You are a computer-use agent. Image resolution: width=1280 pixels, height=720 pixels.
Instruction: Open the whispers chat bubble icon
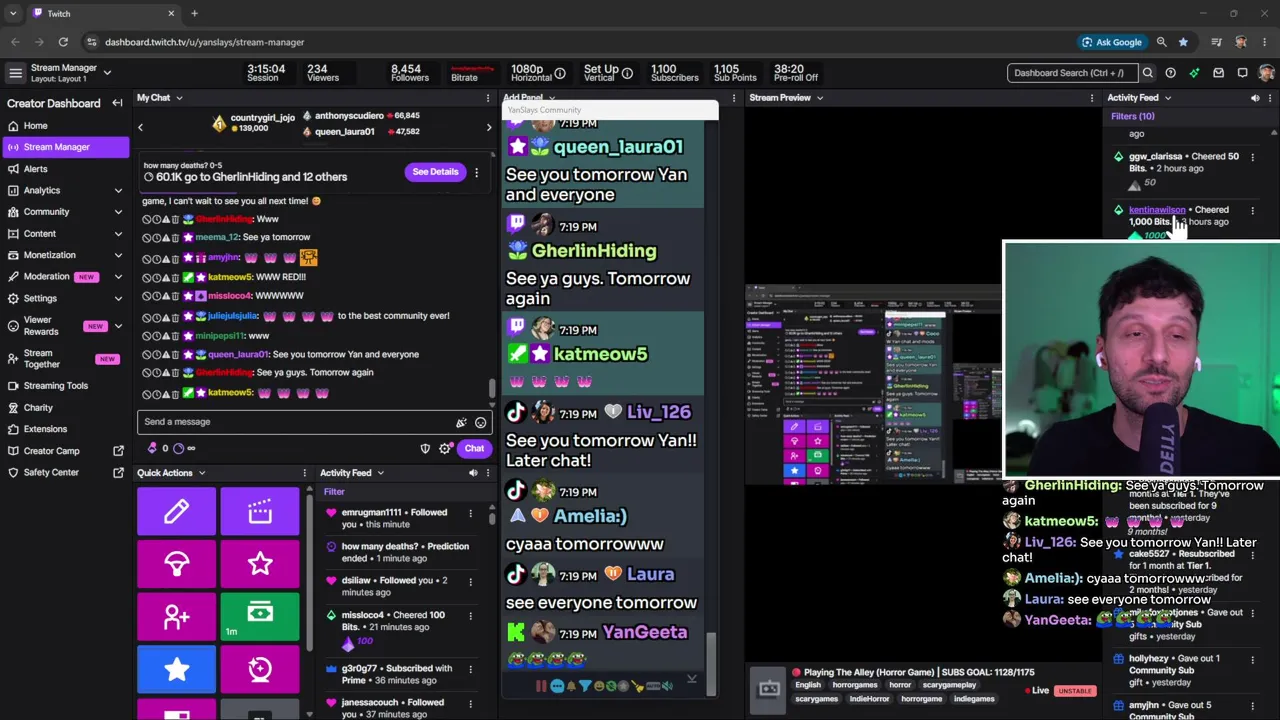(1242, 73)
